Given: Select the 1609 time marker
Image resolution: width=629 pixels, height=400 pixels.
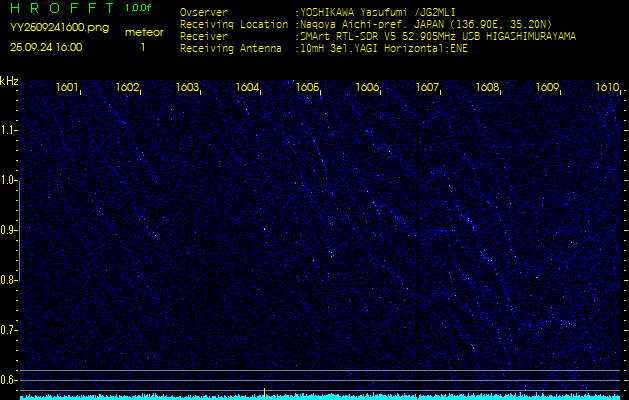Looking at the screenshot, I should [547, 87].
